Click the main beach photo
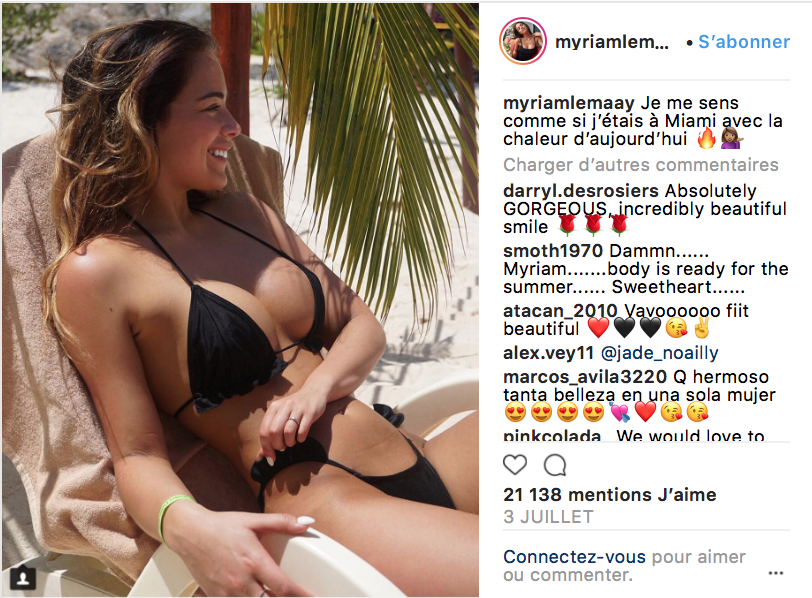The height and width of the screenshot is (598, 812). pyautogui.click(x=240, y=299)
